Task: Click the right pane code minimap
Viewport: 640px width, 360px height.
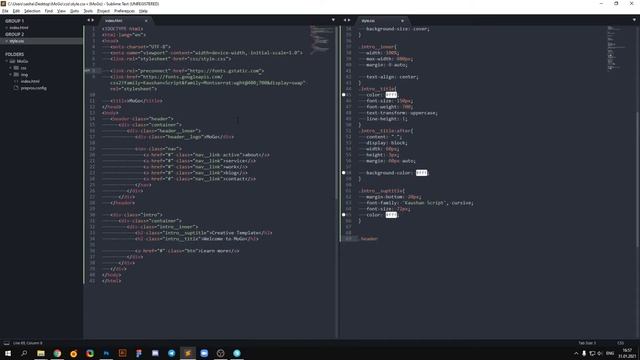Action: [x=616, y=48]
